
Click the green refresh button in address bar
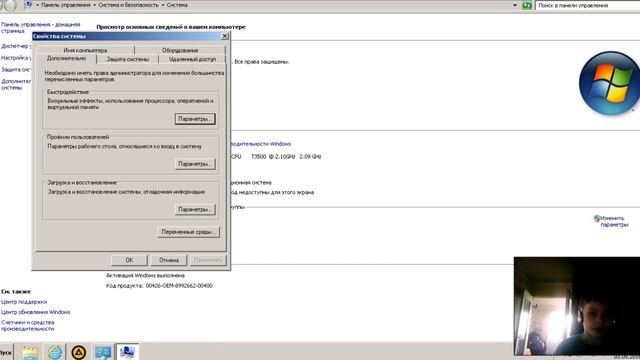[527, 5]
